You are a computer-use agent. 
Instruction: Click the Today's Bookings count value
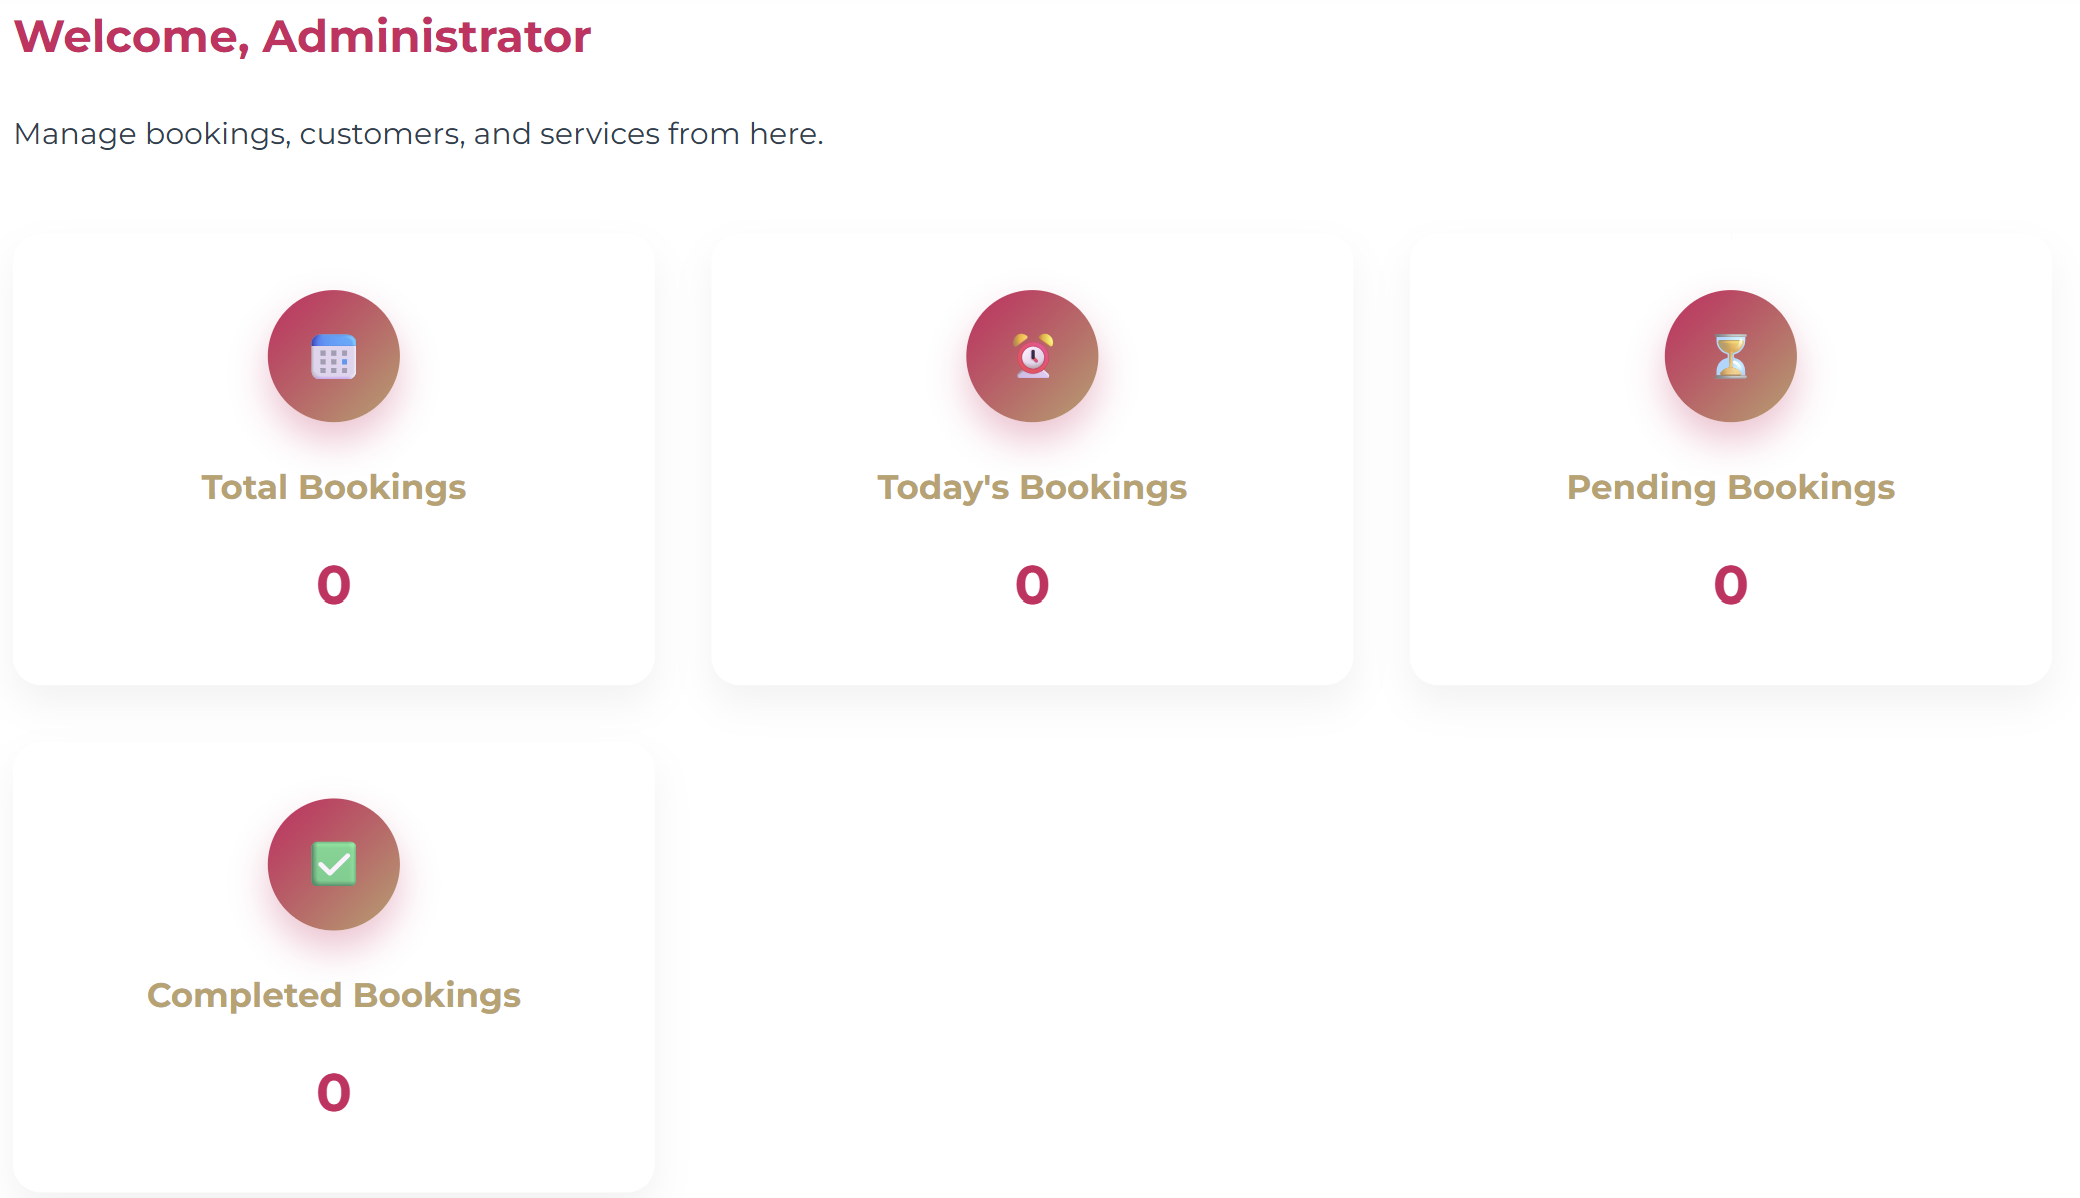(x=1032, y=585)
